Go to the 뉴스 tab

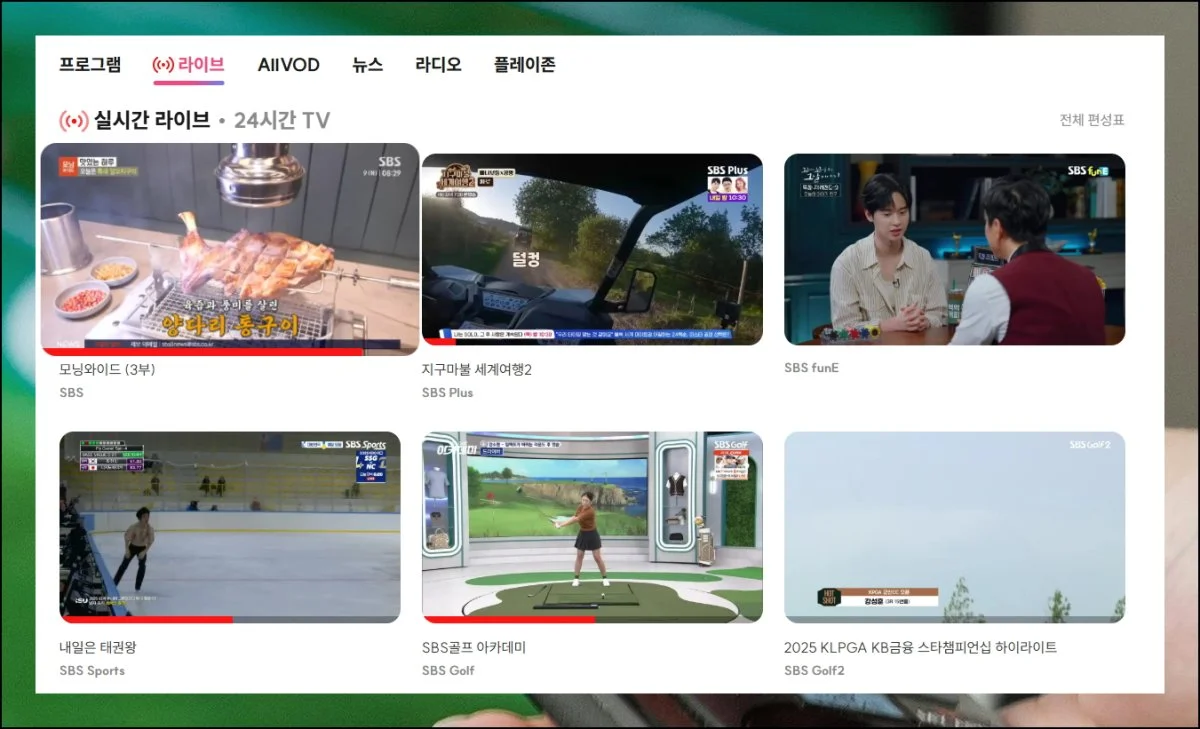tap(366, 64)
